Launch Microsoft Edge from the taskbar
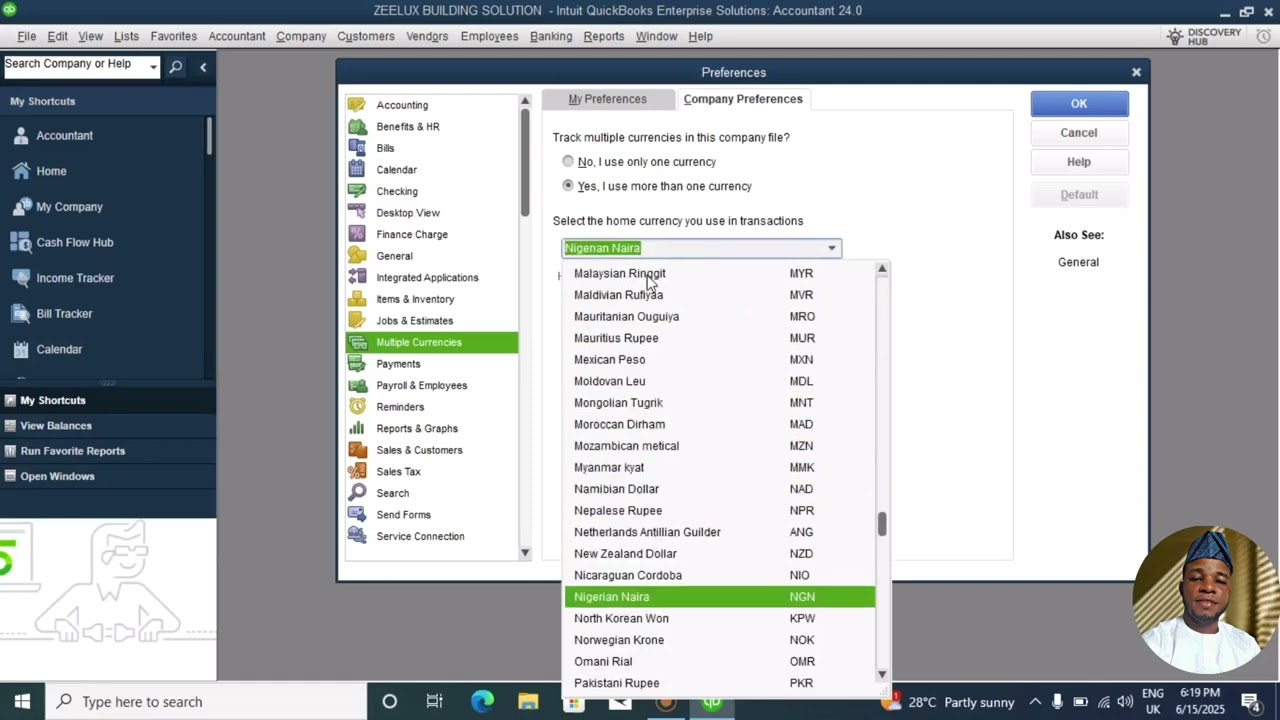 (482, 701)
